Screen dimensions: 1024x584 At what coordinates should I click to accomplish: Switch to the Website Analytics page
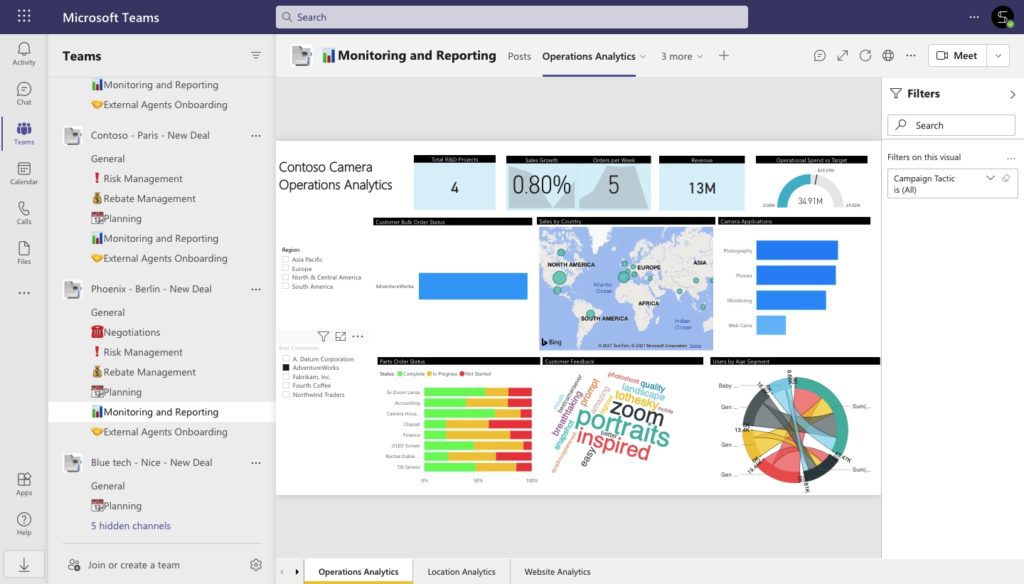tap(557, 572)
